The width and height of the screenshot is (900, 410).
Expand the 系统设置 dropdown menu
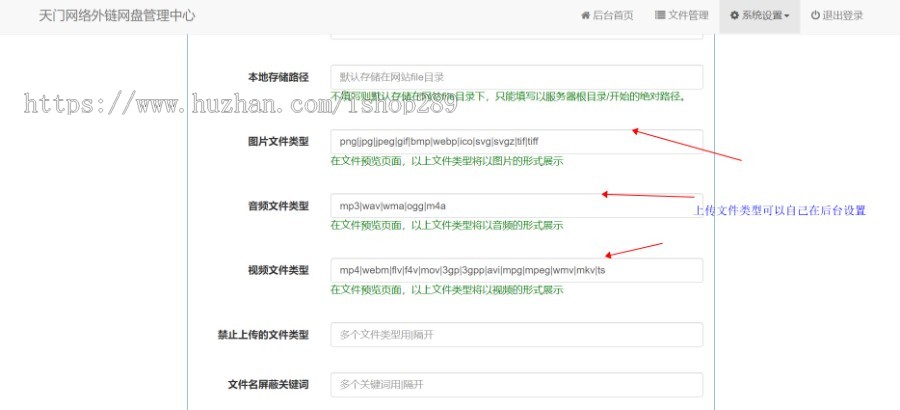tap(759, 16)
